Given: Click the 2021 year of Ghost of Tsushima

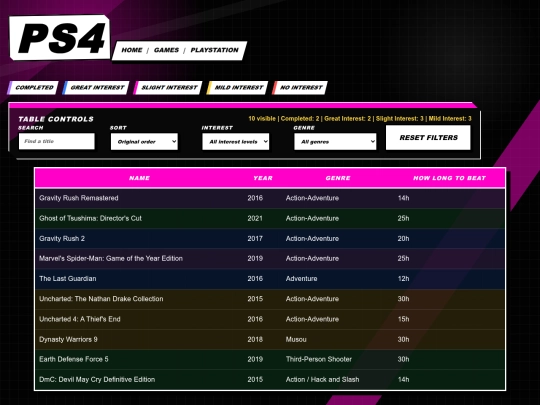Looking at the screenshot, I should pos(255,218).
